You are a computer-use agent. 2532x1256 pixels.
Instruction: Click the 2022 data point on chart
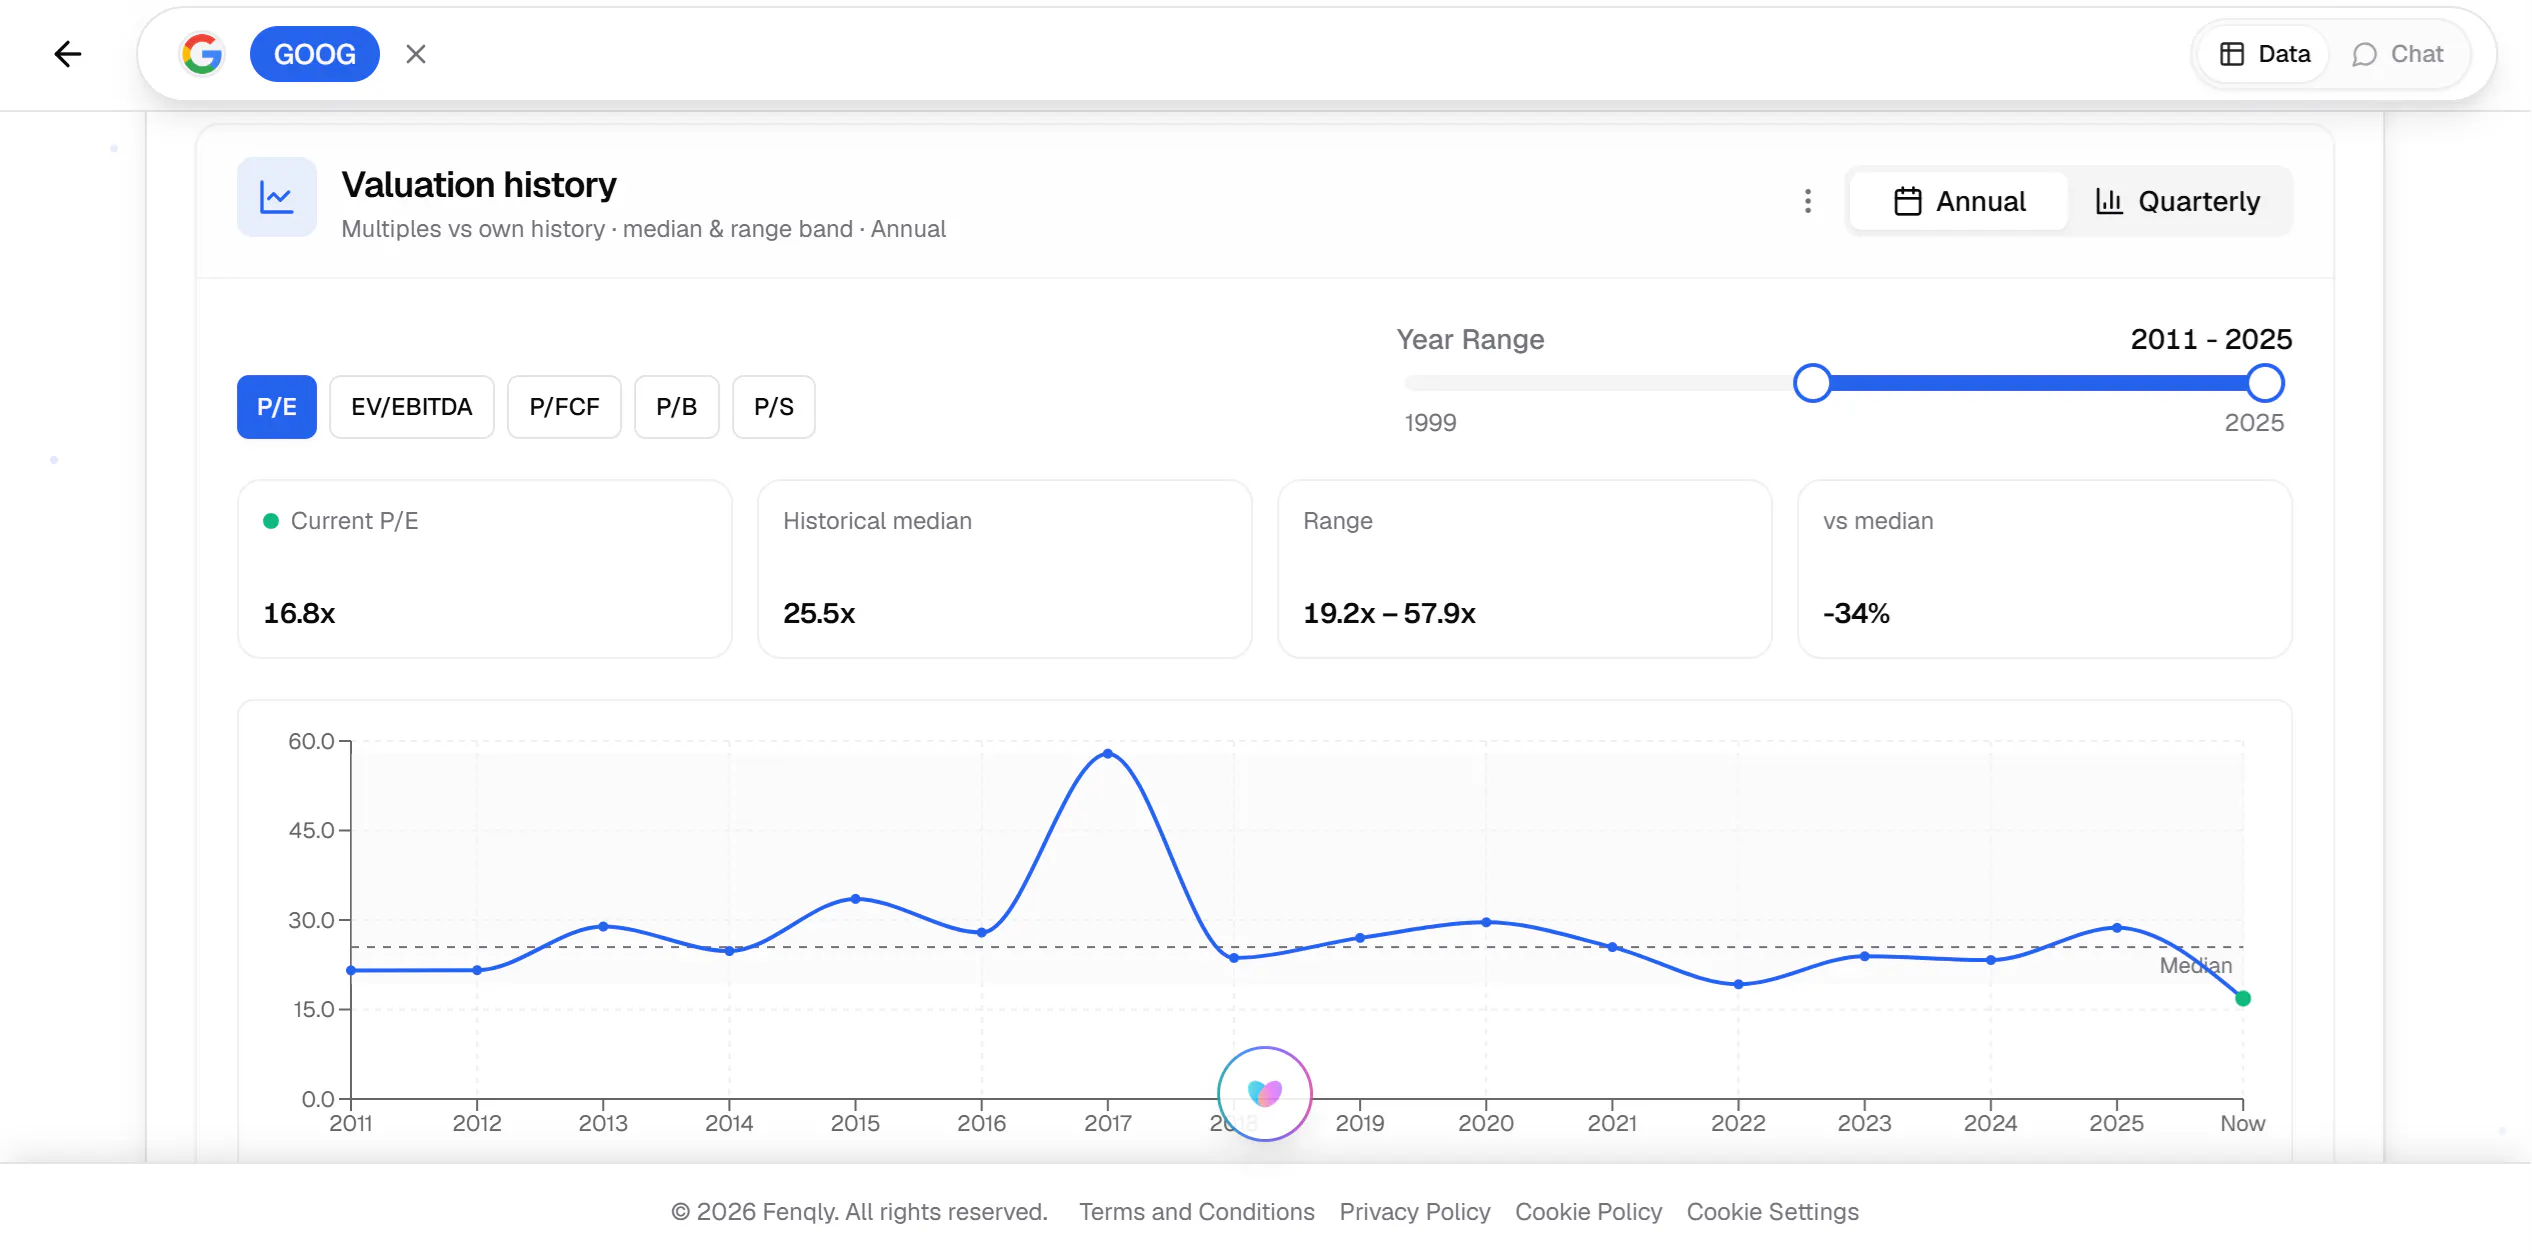click(1739, 984)
